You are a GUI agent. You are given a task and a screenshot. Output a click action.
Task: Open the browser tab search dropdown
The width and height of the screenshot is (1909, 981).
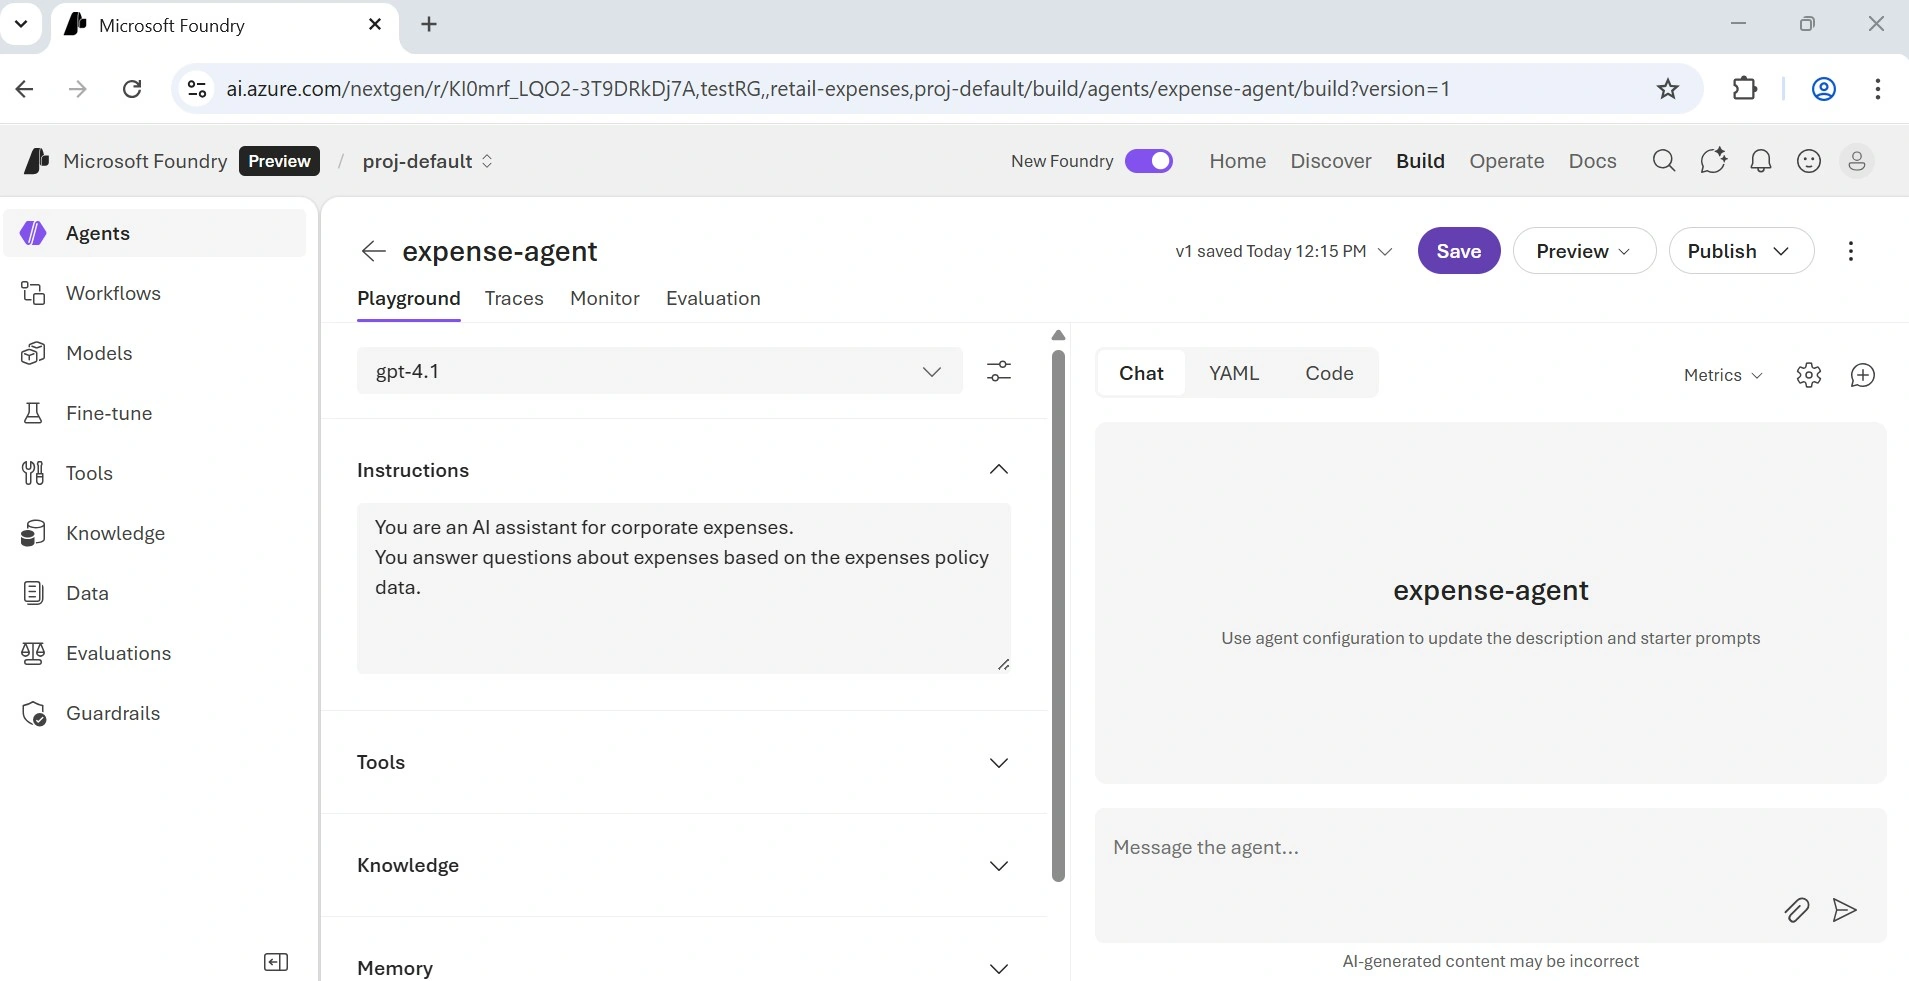coord(21,24)
